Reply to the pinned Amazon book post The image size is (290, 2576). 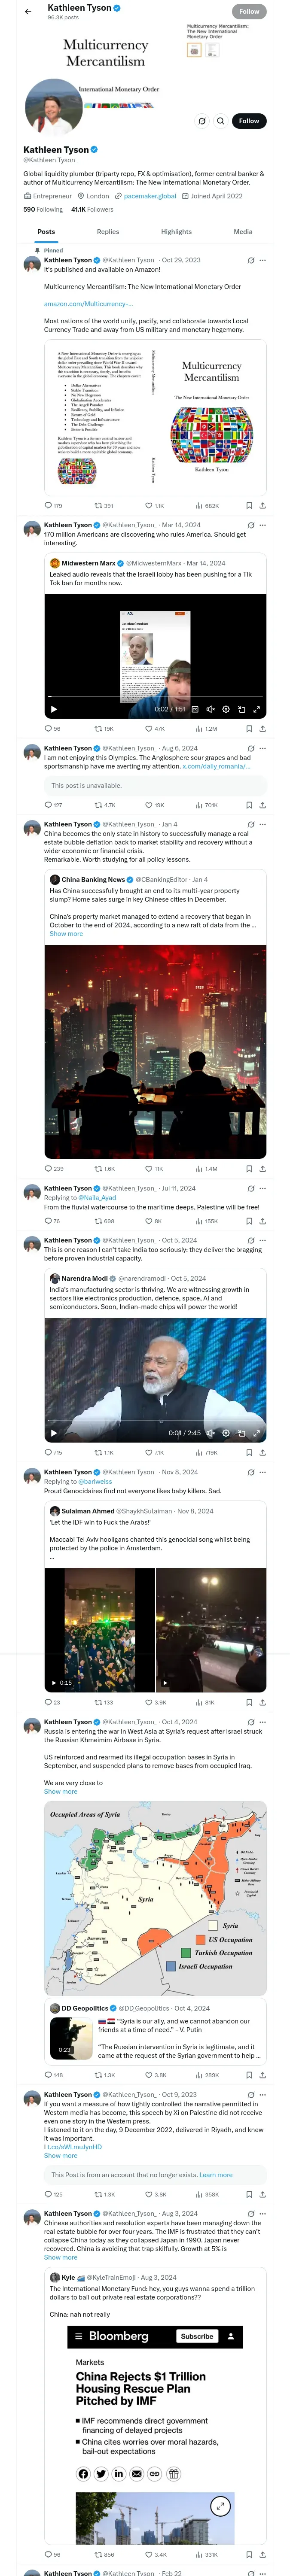click(48, 506)
